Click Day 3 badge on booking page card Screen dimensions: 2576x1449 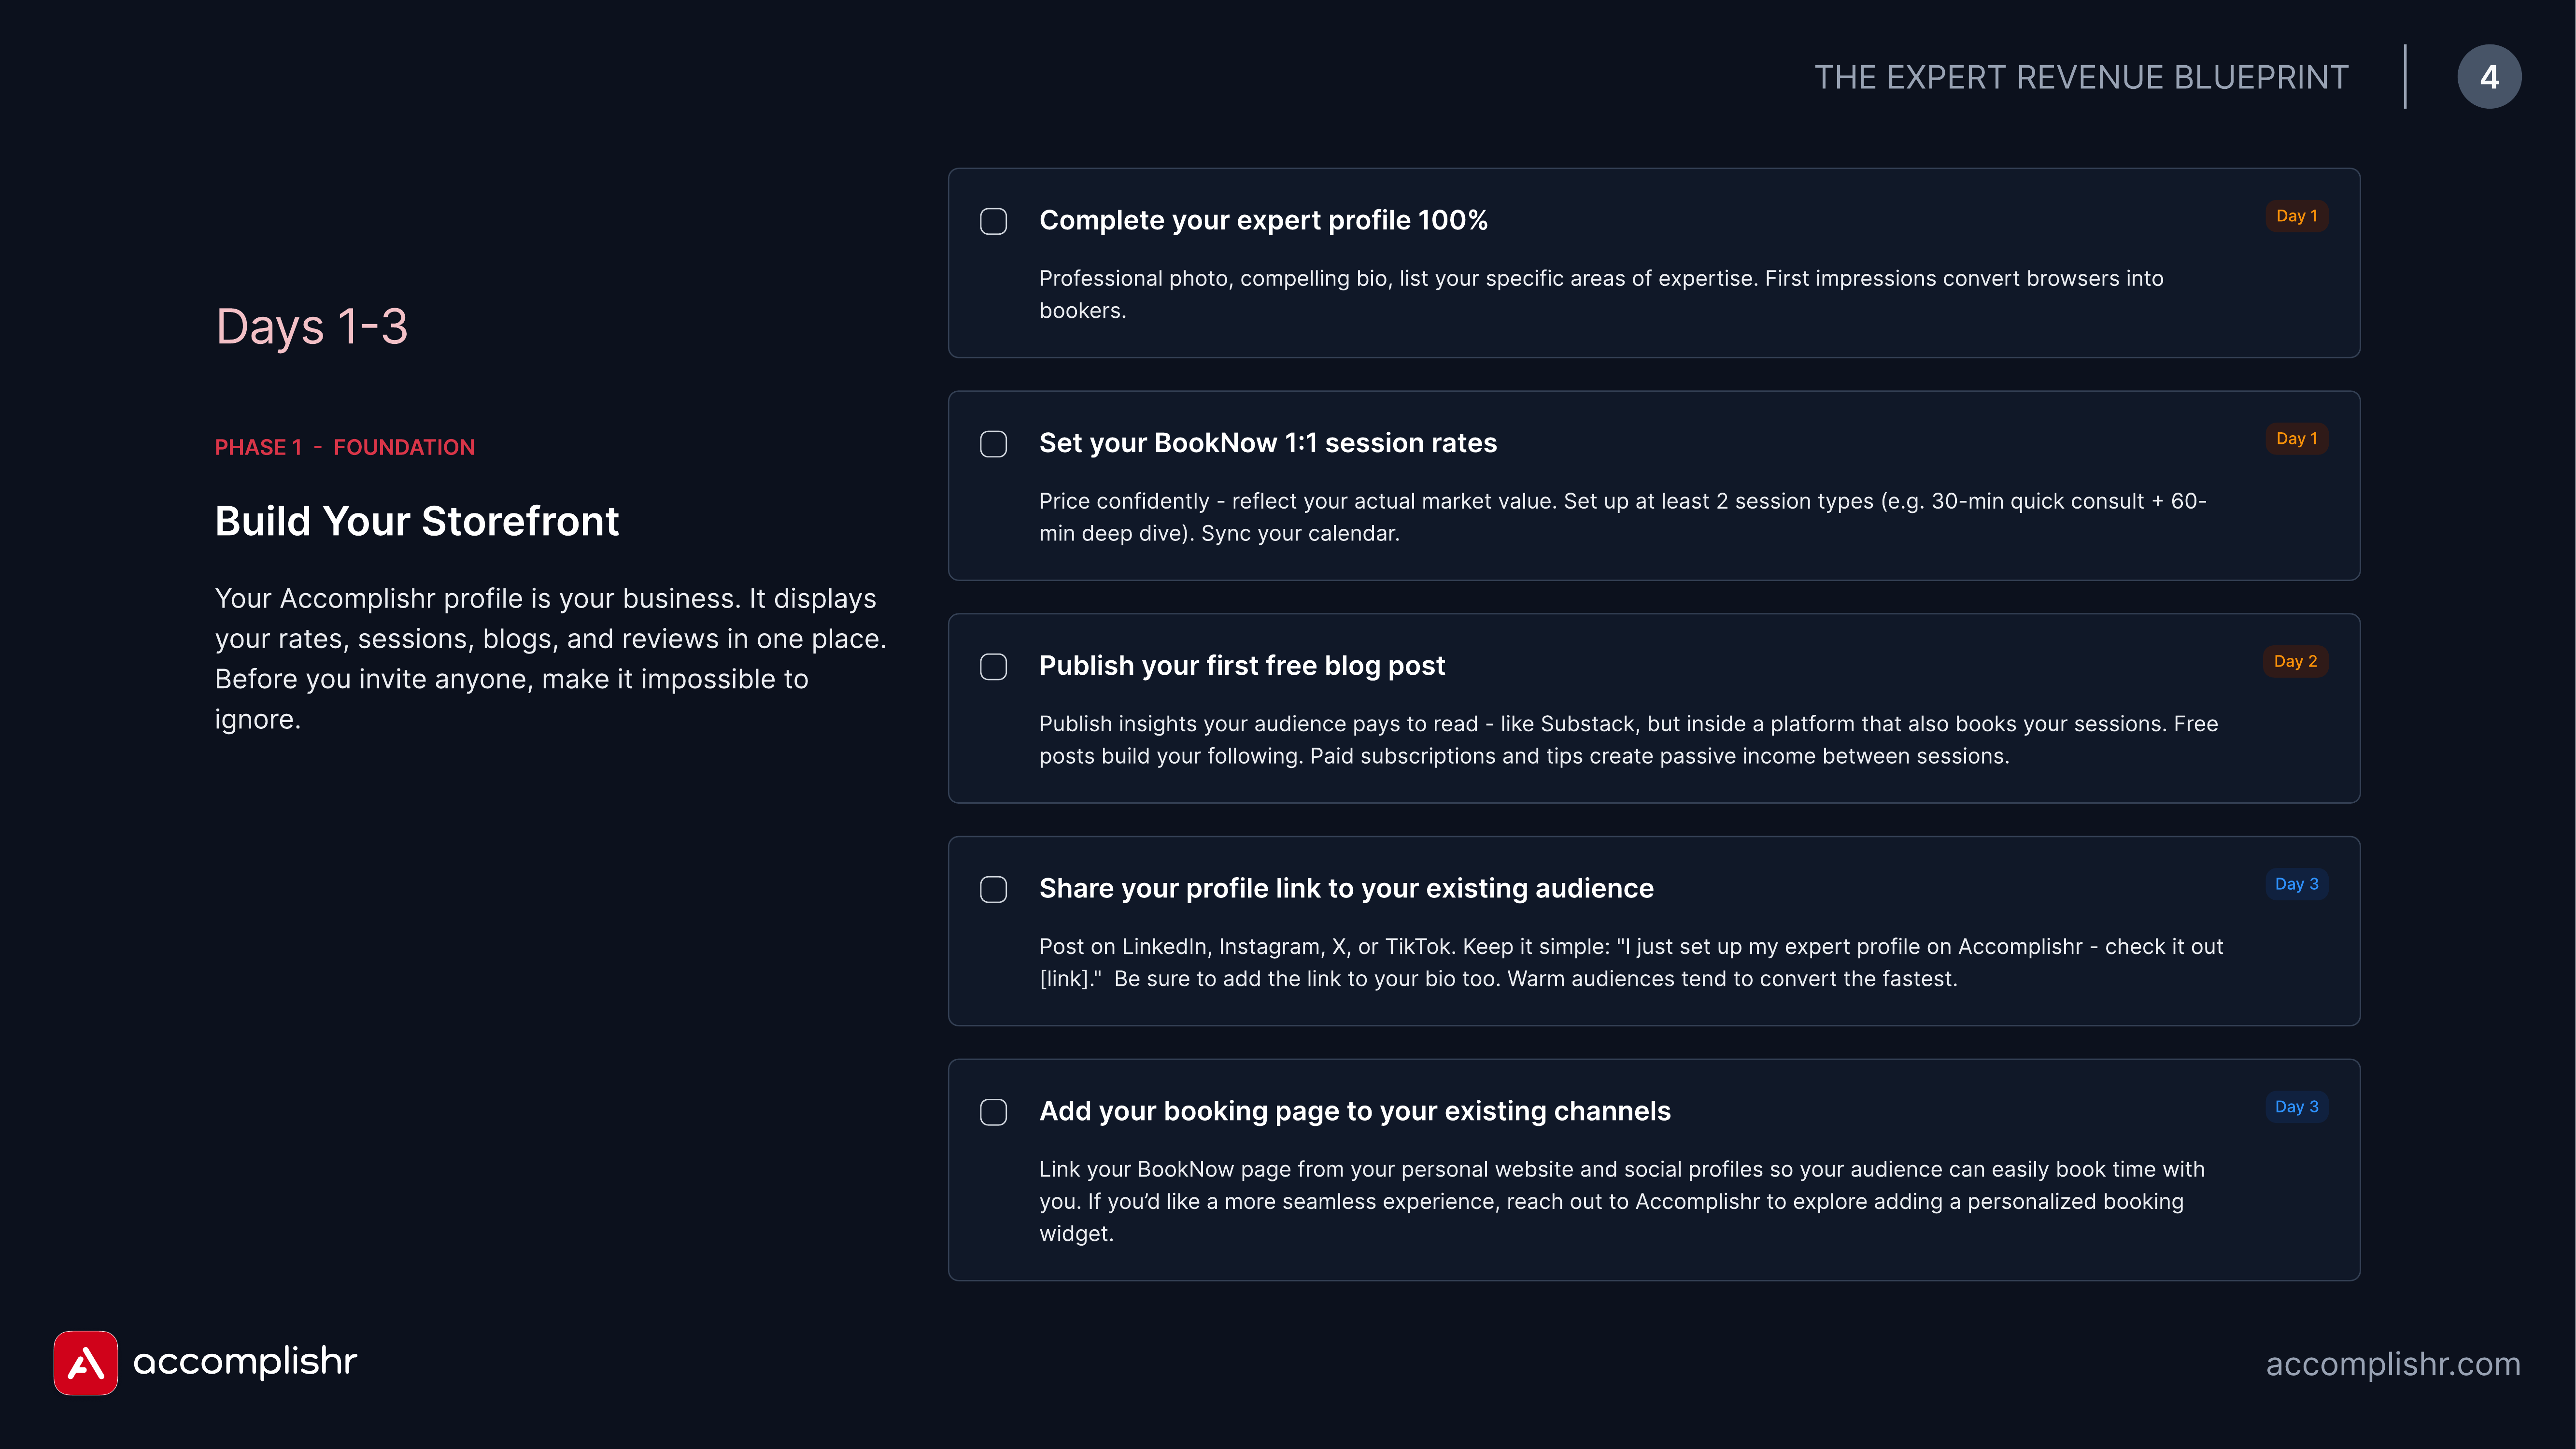pos(2297,1107)
